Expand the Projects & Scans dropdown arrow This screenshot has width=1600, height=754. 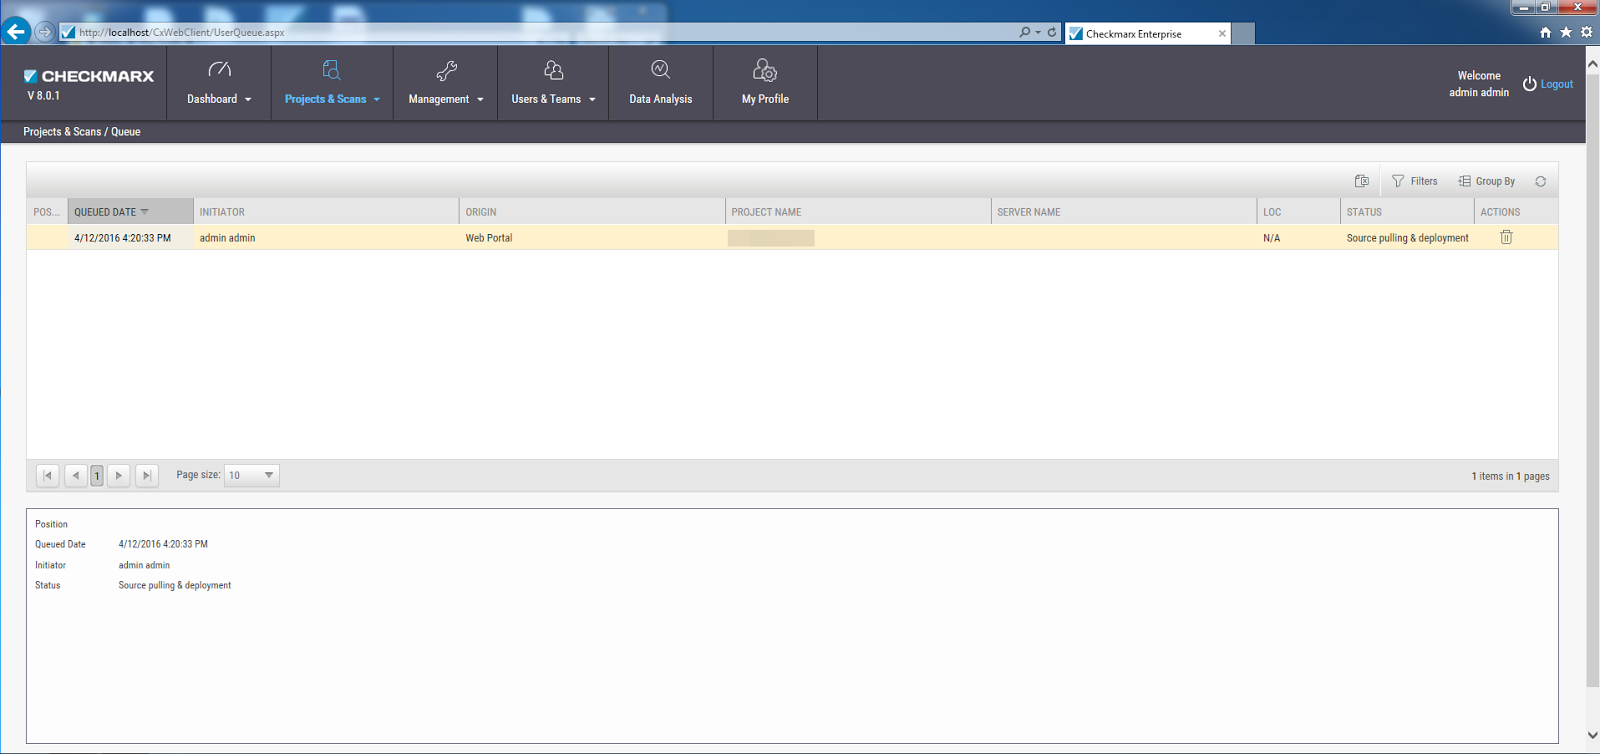click(377, 99)
